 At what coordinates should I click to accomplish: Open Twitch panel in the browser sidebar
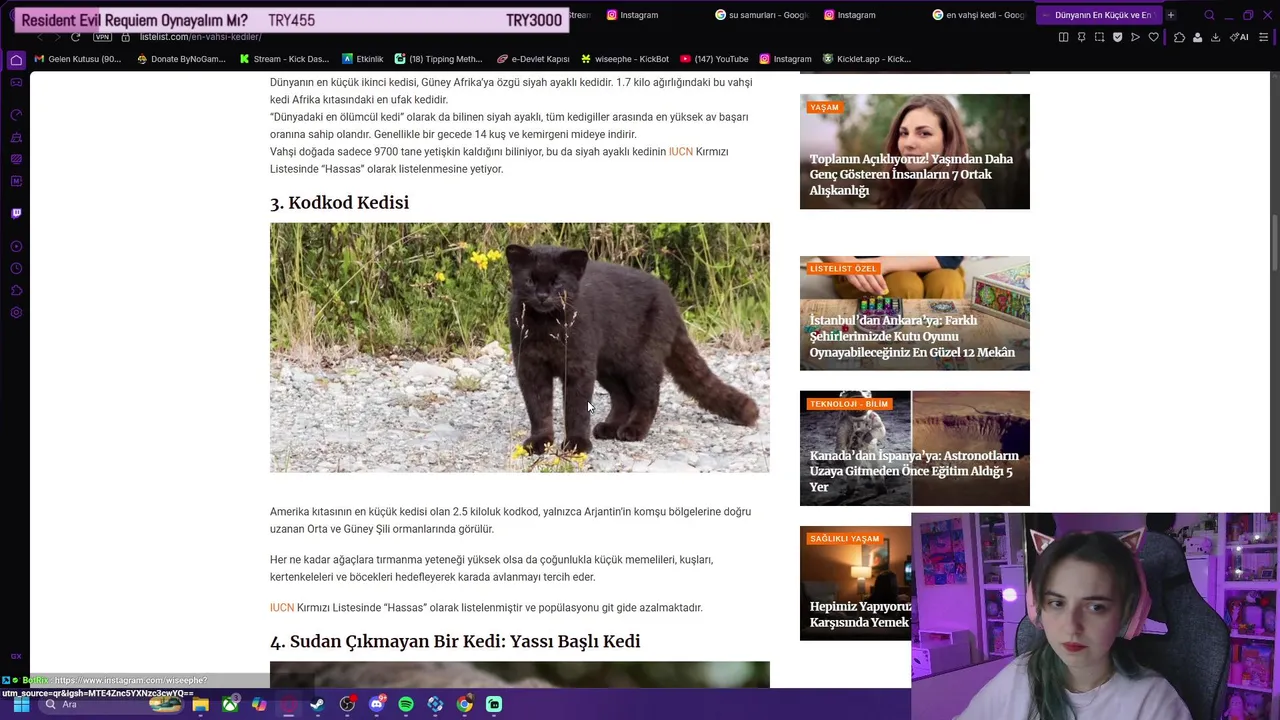(x=16, y=213)
